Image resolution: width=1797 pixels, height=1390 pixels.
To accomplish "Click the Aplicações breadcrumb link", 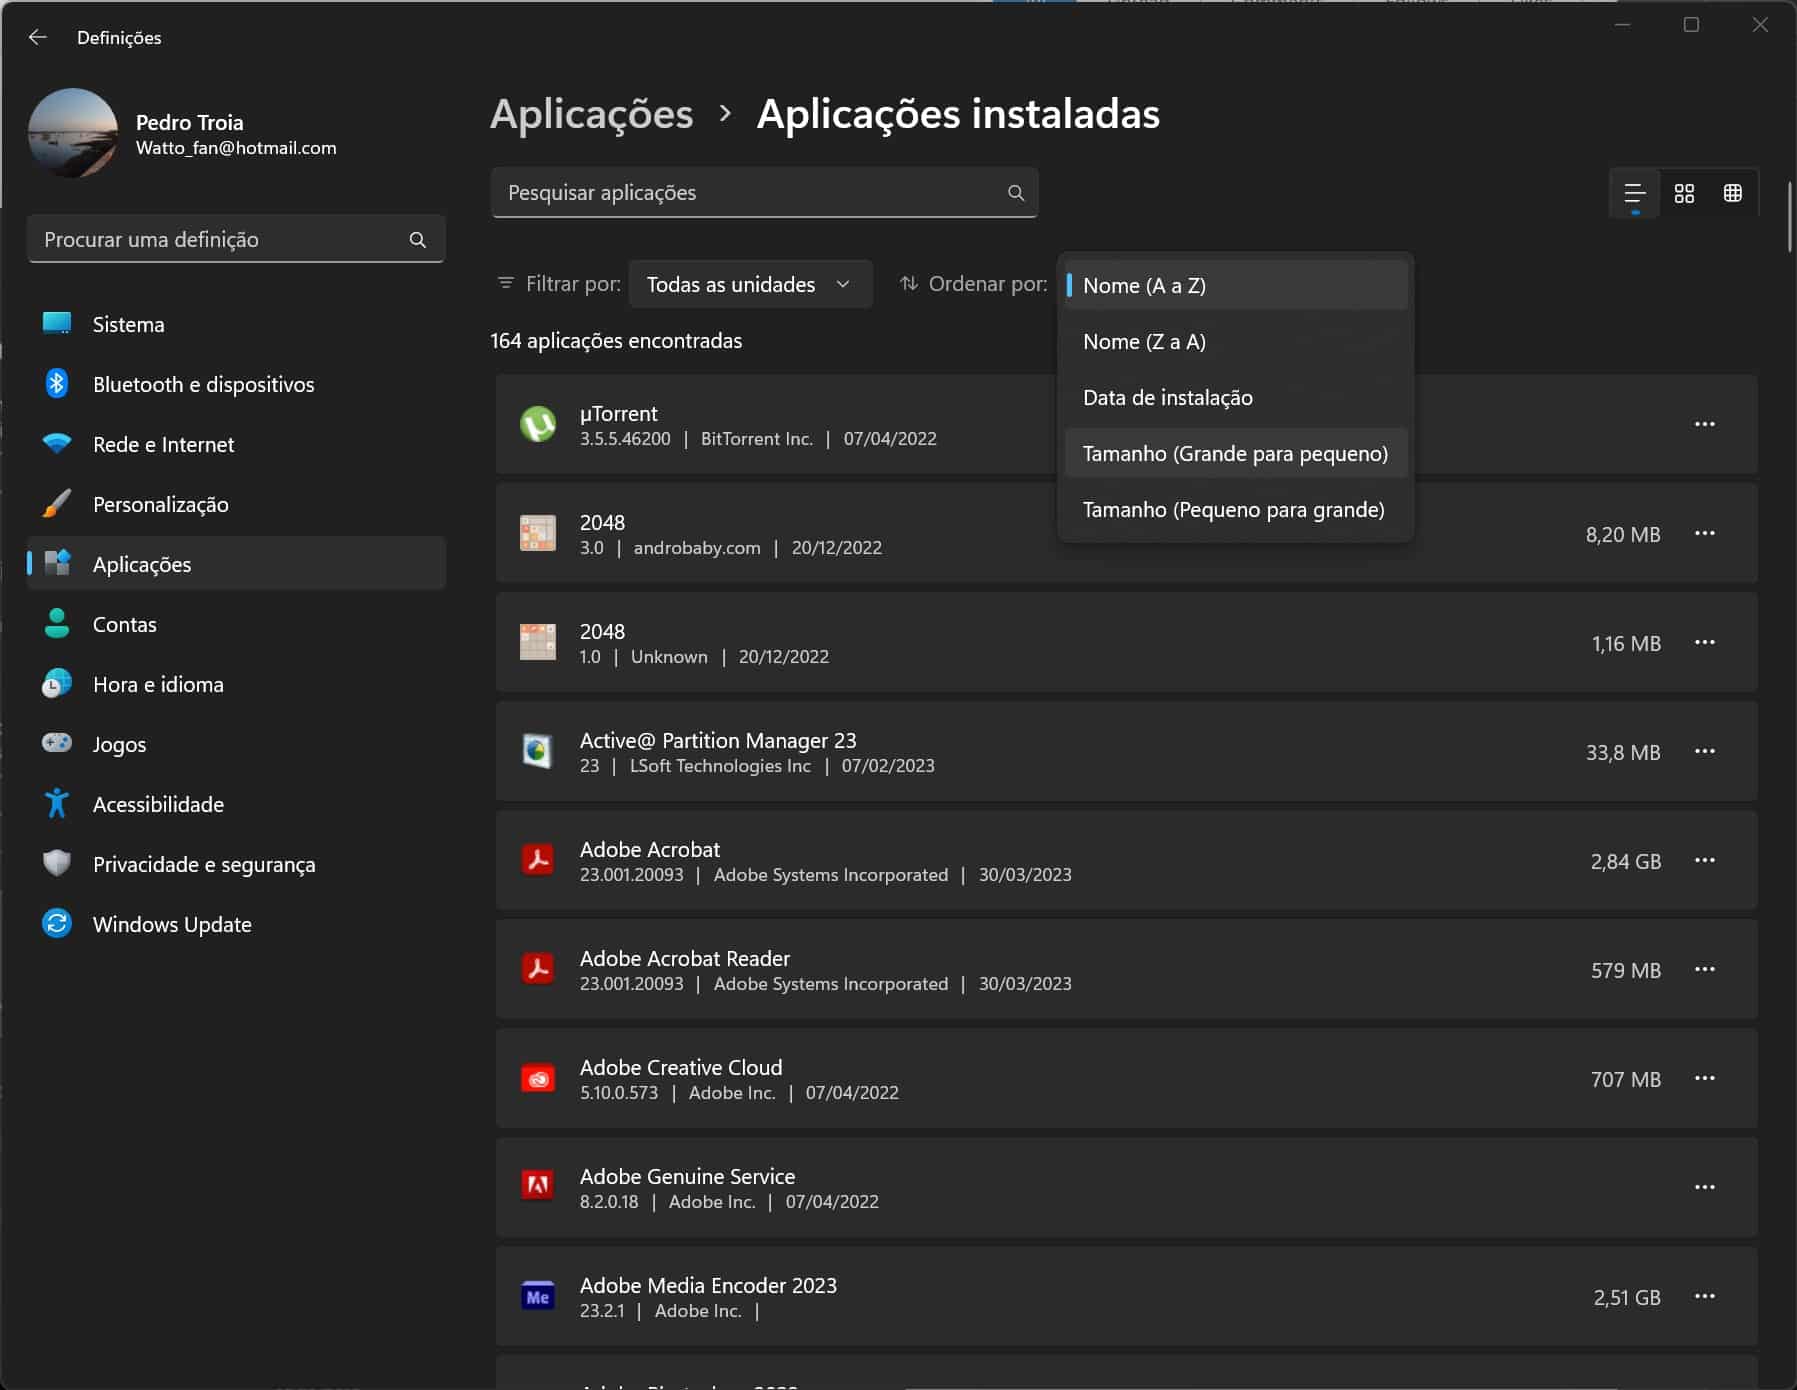I will click(591, 114).
